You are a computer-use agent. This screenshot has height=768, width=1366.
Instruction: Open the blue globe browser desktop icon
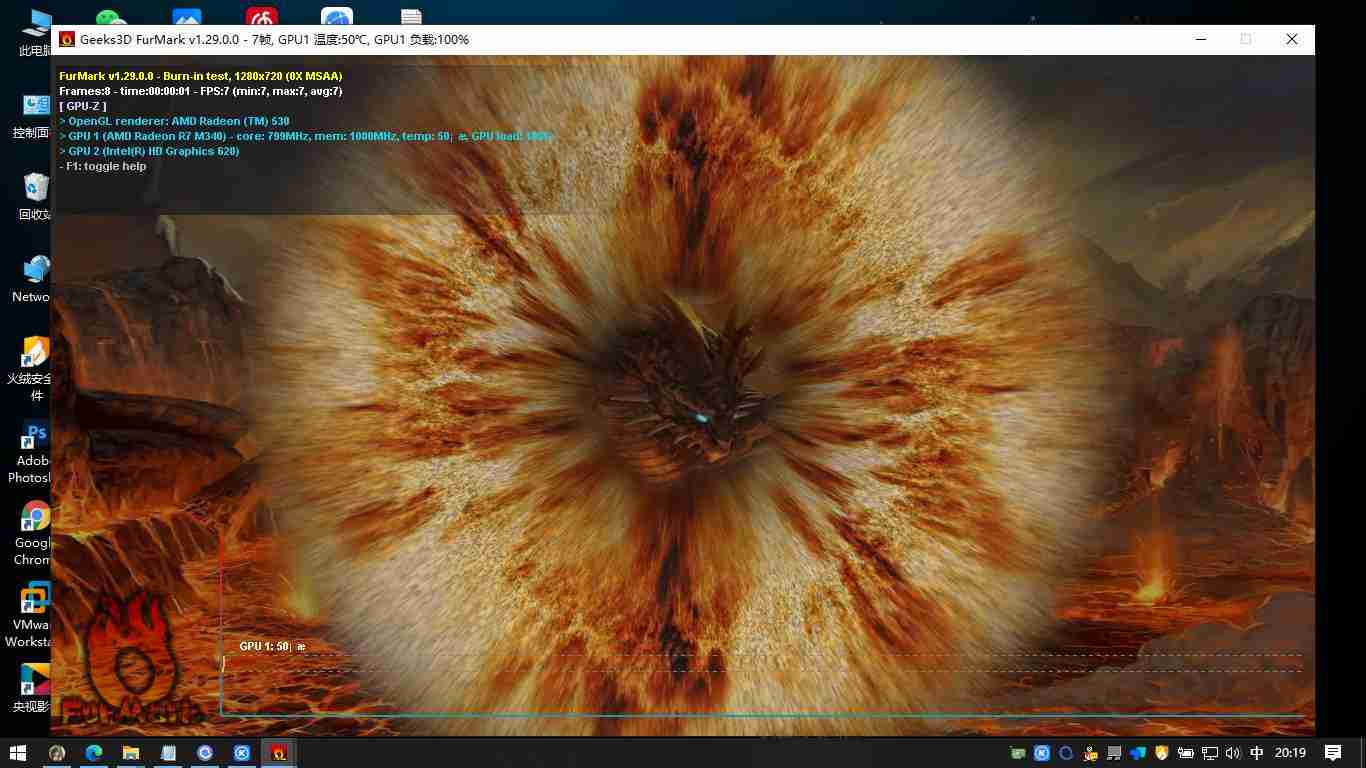[x=337, y=17]
